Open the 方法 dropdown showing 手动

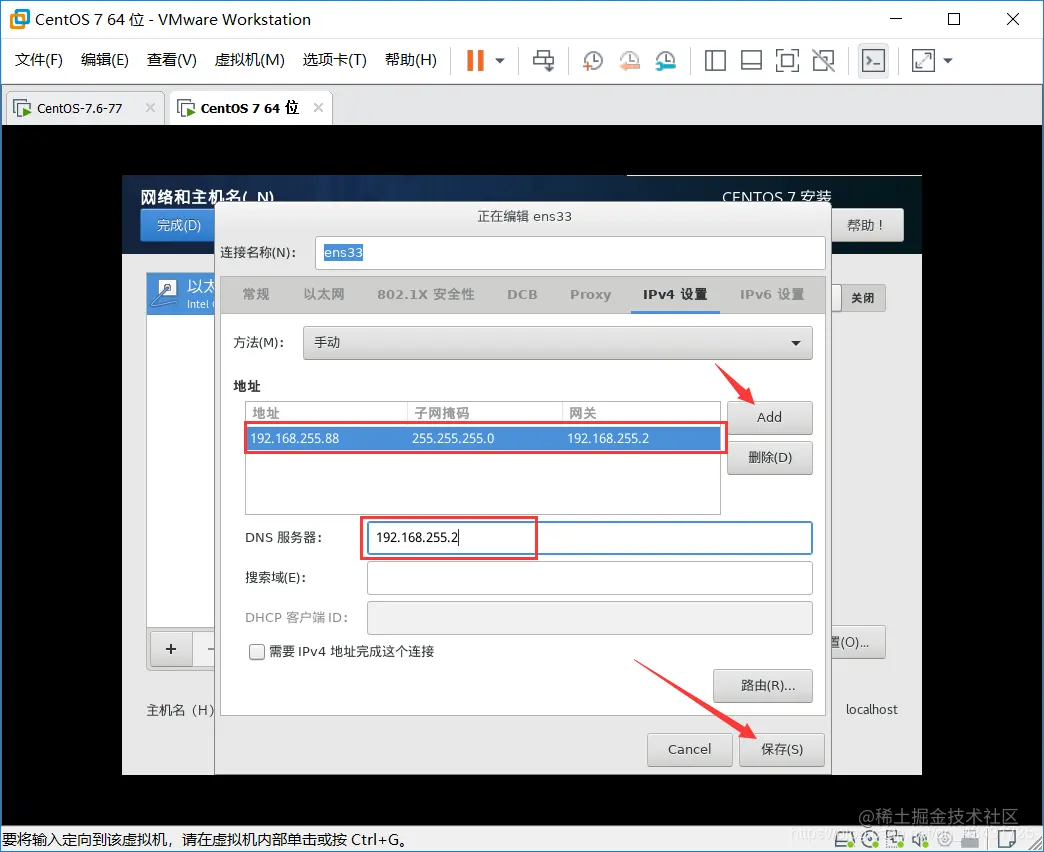(557, 342)
